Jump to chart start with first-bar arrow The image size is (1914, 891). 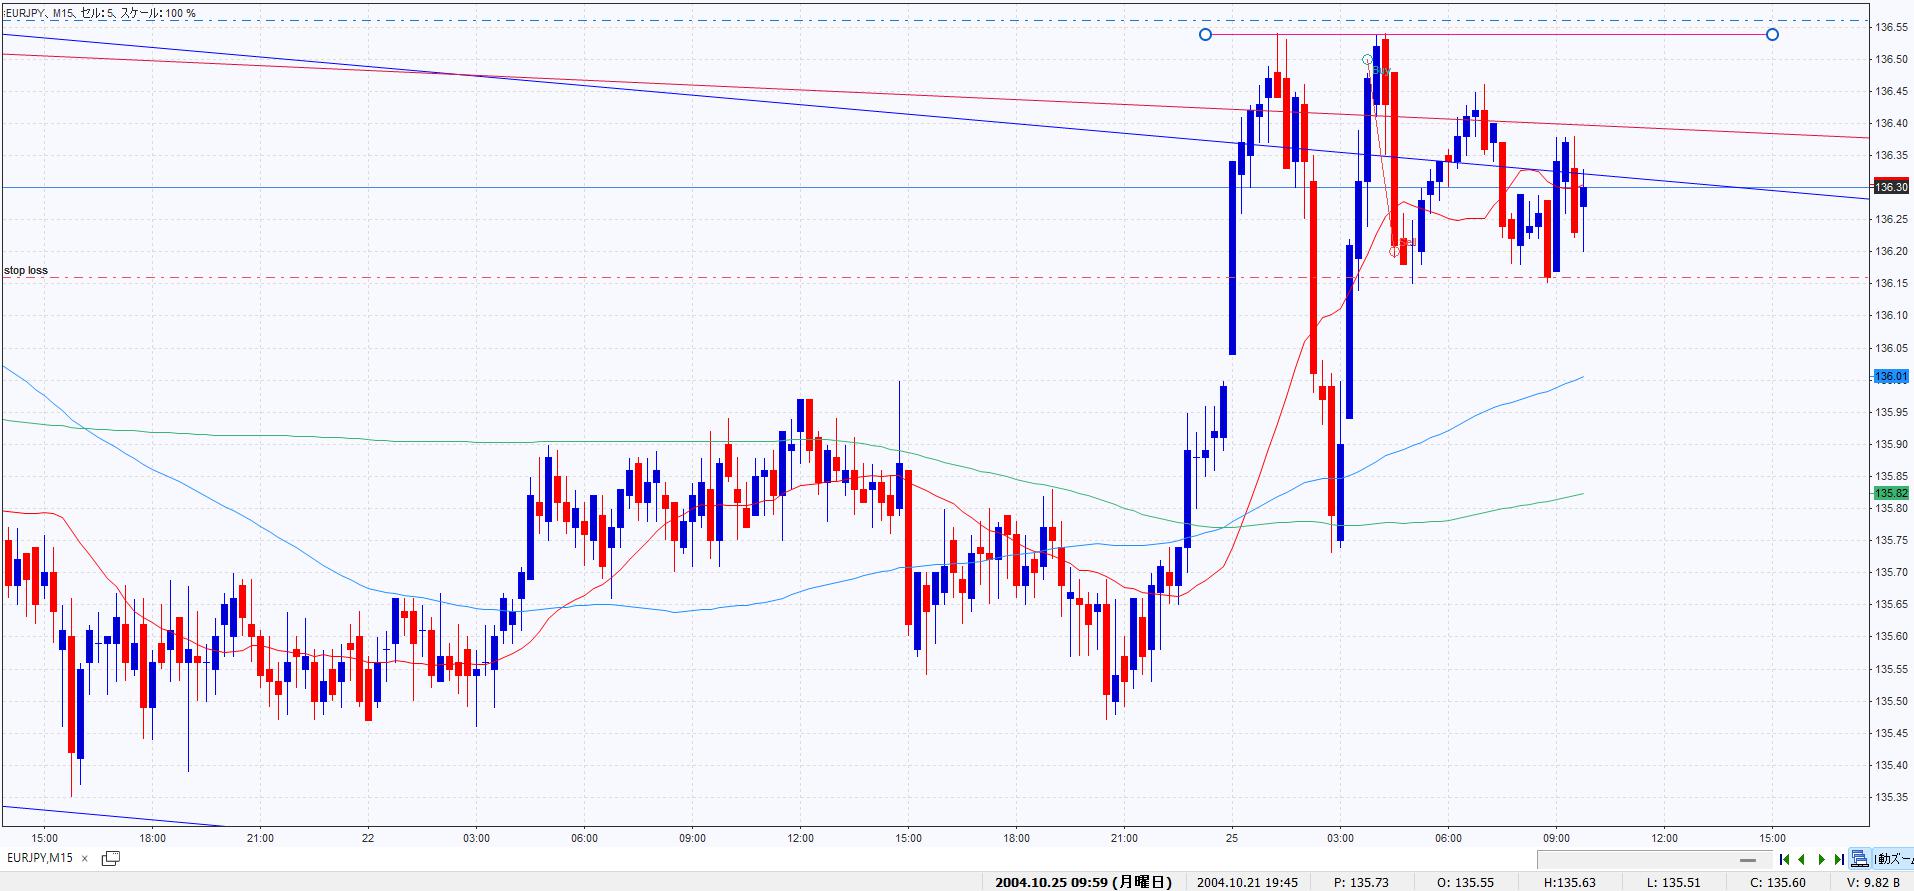[1784, 859]
